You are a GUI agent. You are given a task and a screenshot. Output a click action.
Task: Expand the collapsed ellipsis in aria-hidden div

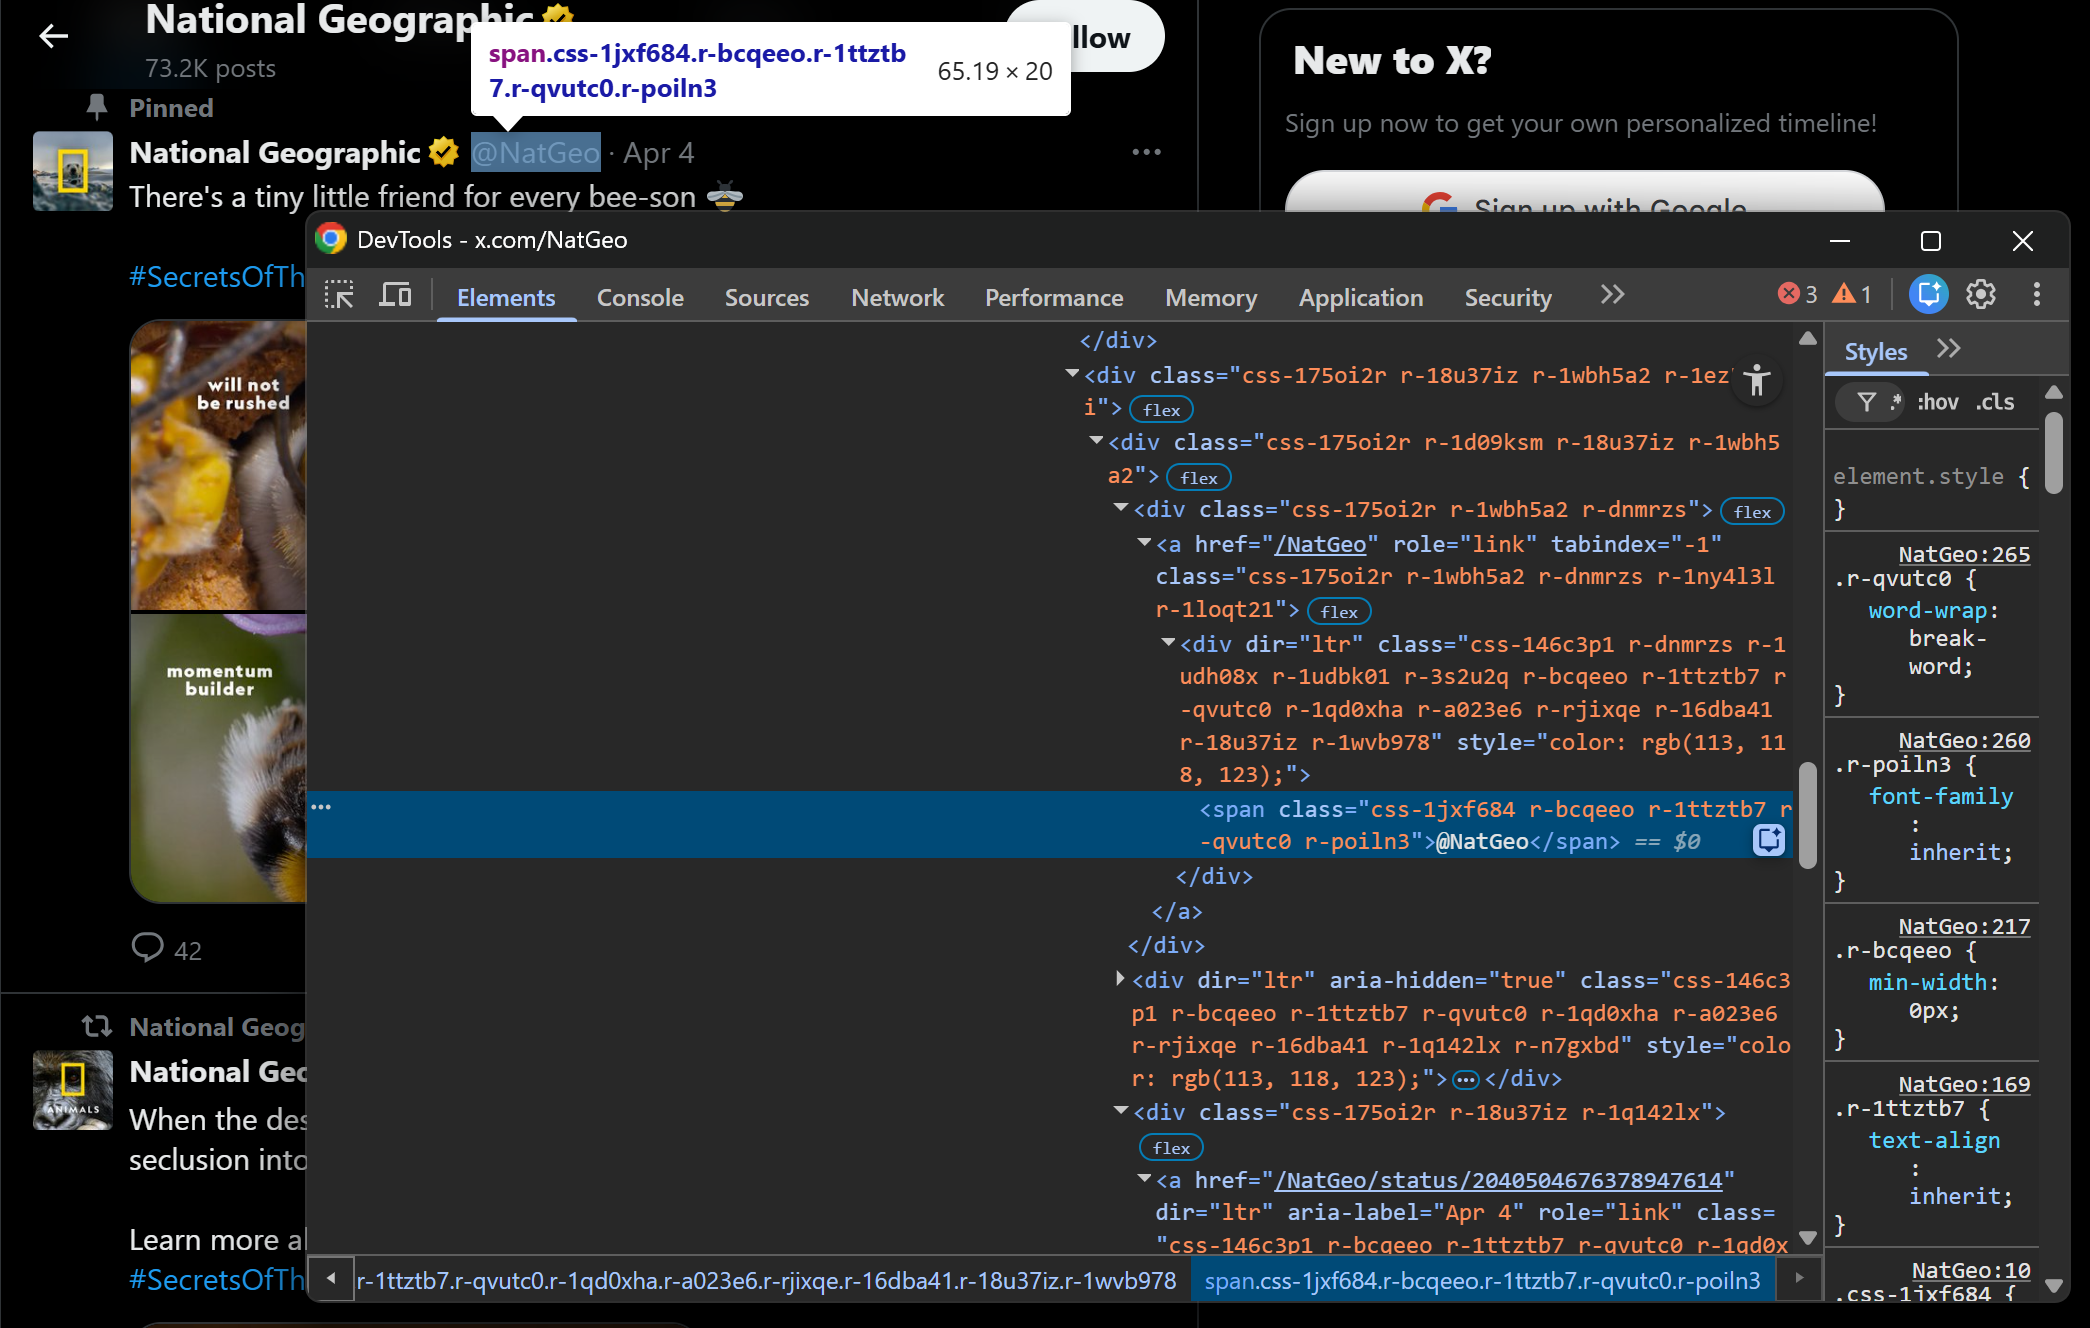[1466, 1079]
